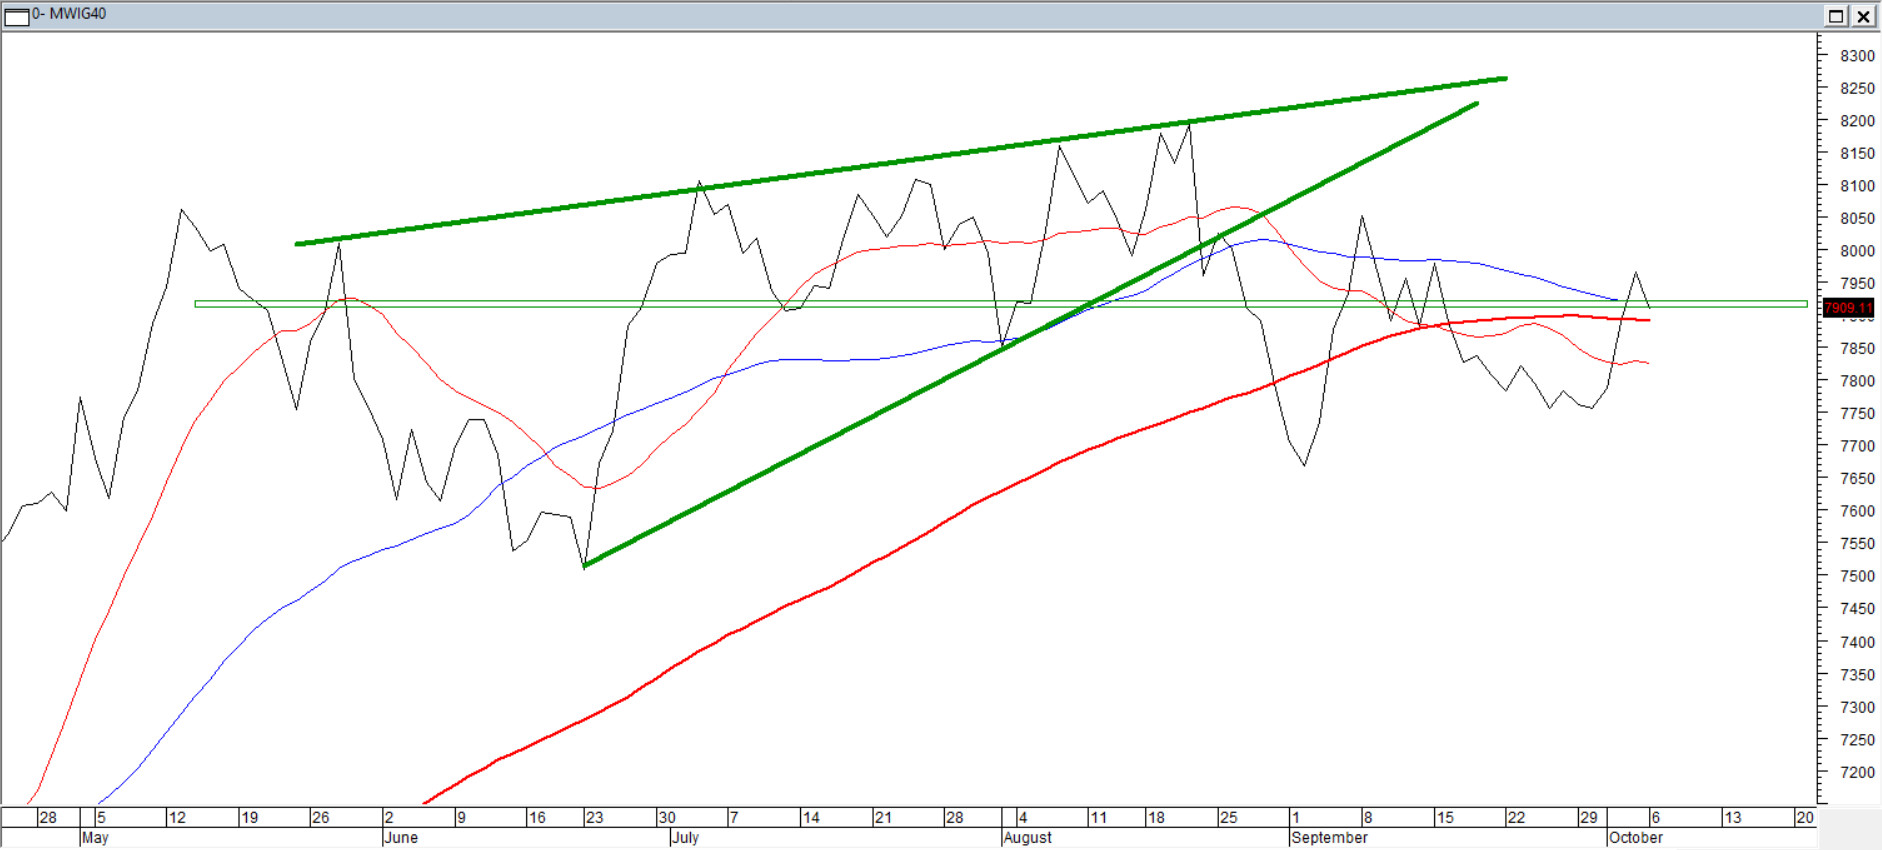Click the August month label on timeline
Screen dimensions: 1882x850
(x=1027, y=838)
